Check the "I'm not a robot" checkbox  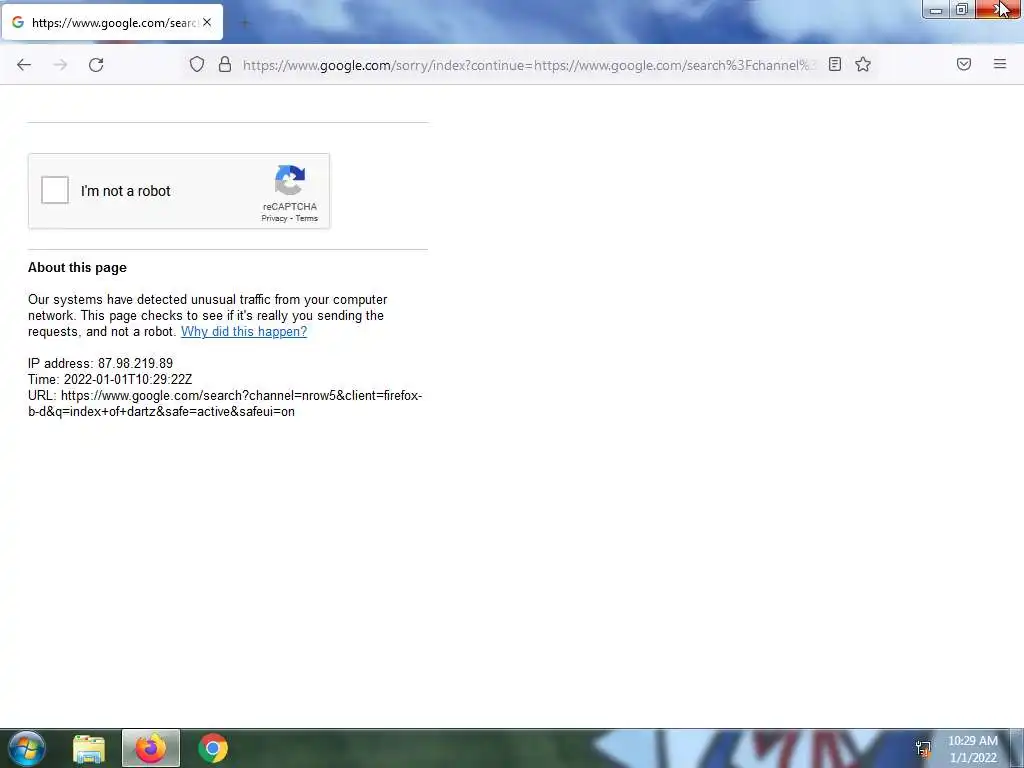tap(55, 190)
